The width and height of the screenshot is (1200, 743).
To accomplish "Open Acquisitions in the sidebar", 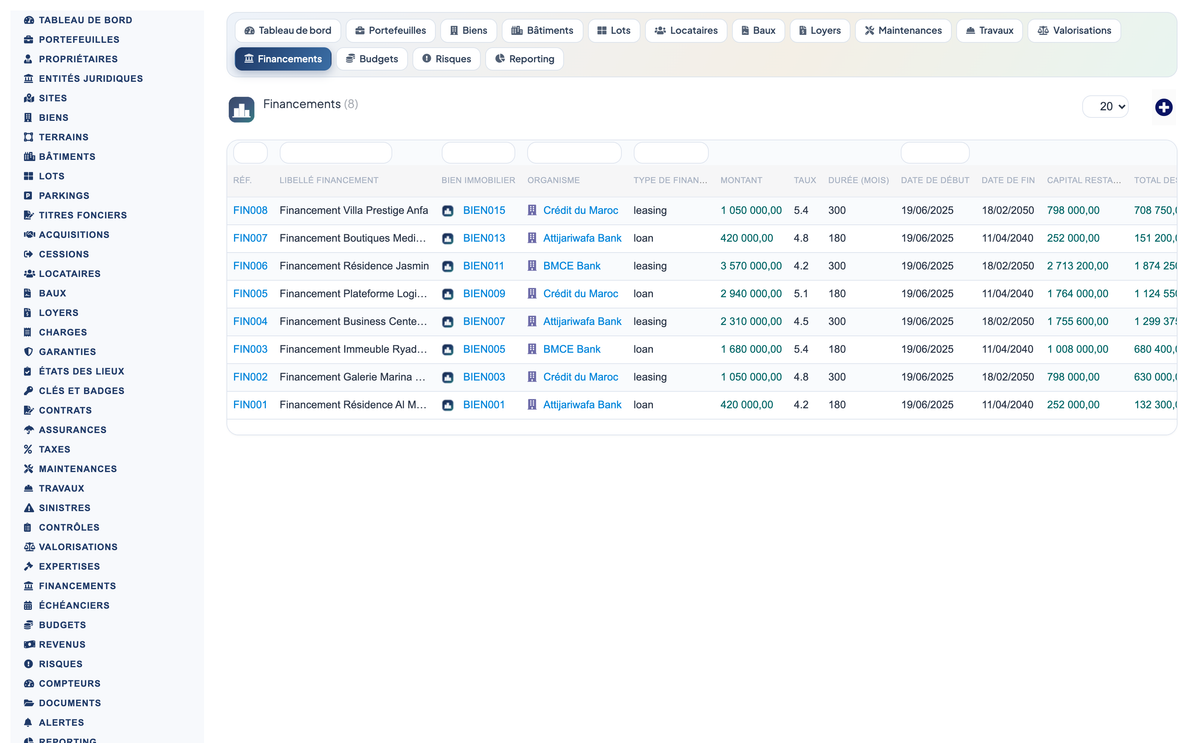I will tap(74, 235).
